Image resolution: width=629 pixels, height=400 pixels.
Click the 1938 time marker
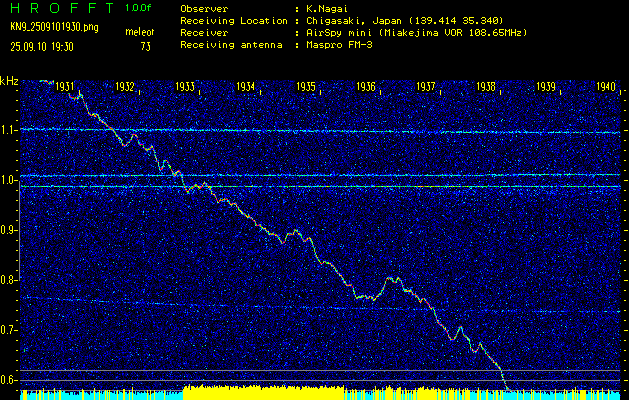[486, 86]
